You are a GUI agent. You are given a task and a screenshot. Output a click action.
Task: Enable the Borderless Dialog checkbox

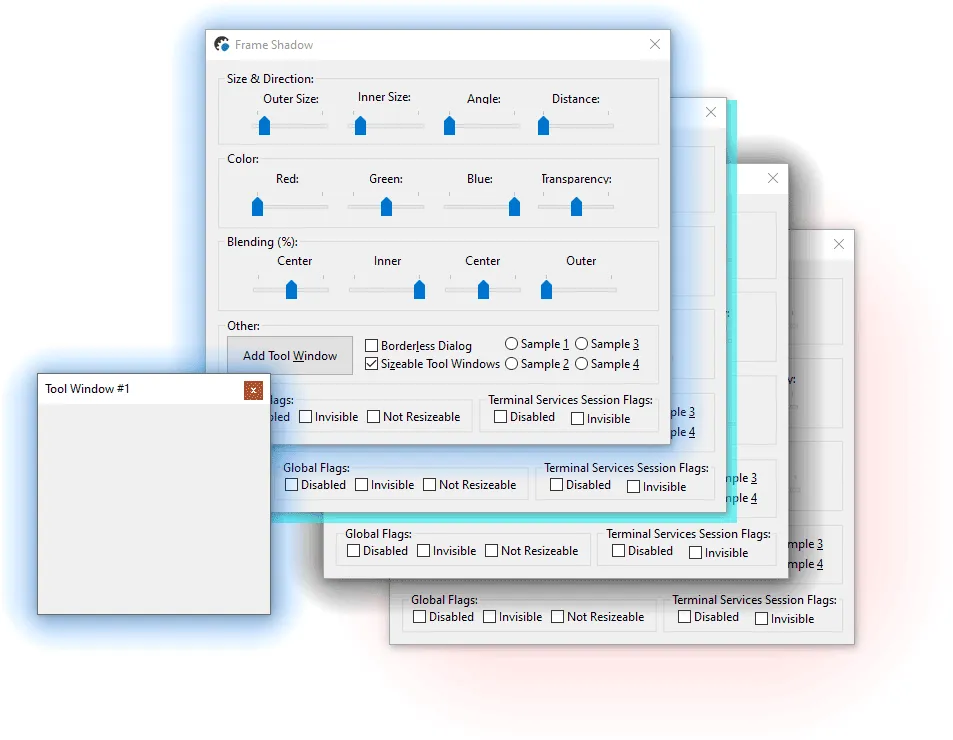pos(372,346)
